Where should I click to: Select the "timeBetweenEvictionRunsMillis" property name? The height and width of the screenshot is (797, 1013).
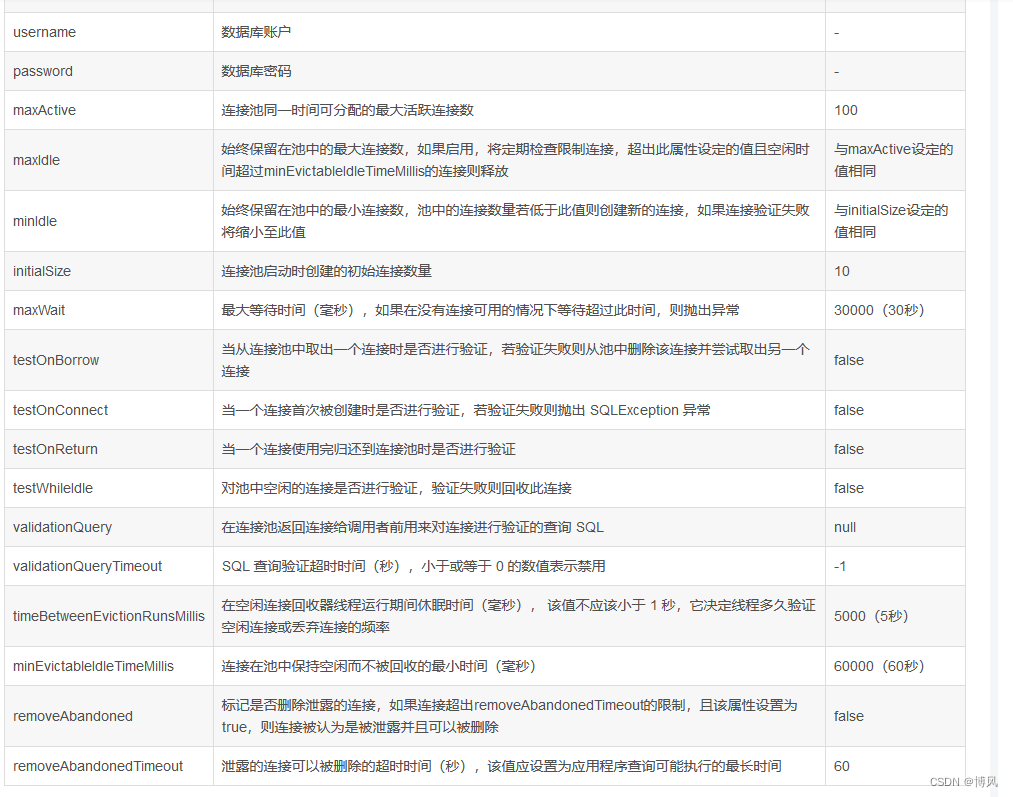[x=109, y=616]
